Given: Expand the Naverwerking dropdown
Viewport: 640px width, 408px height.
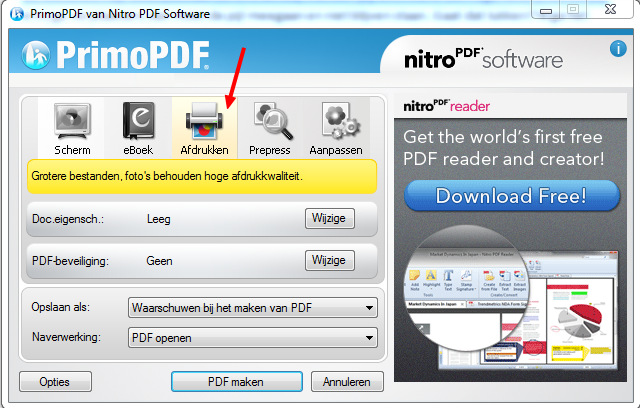Looking at the screenshot, I should point(253,338).
